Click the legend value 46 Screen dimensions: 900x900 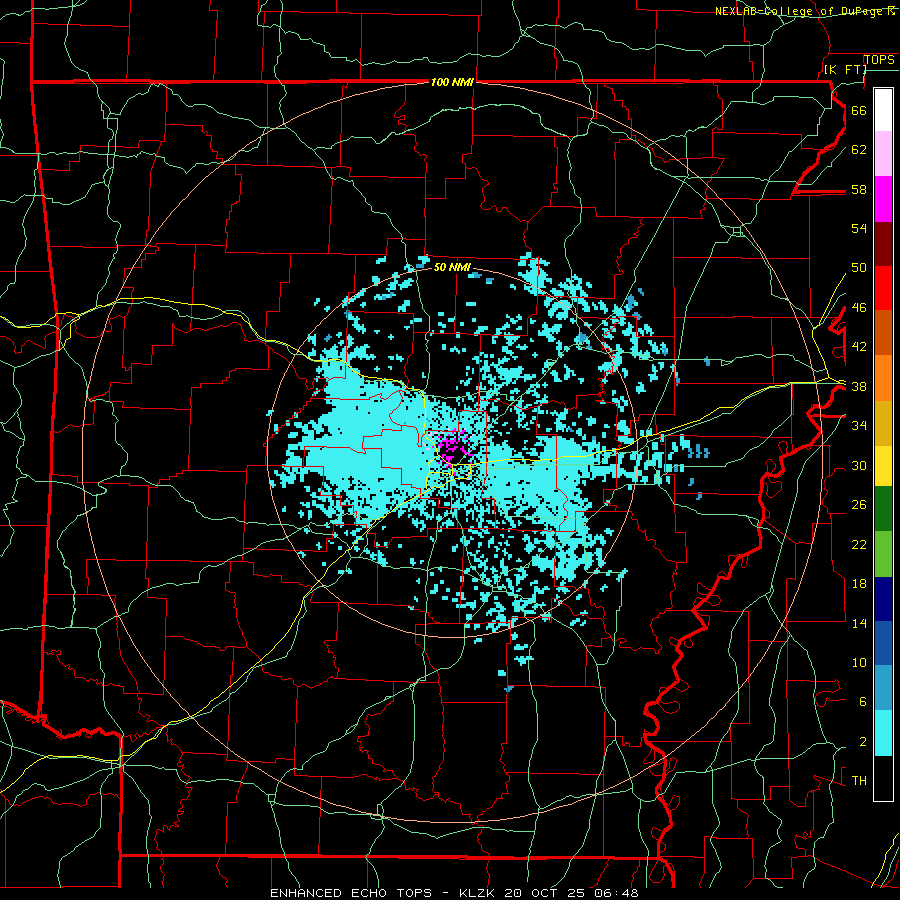[x=859, y=307]
